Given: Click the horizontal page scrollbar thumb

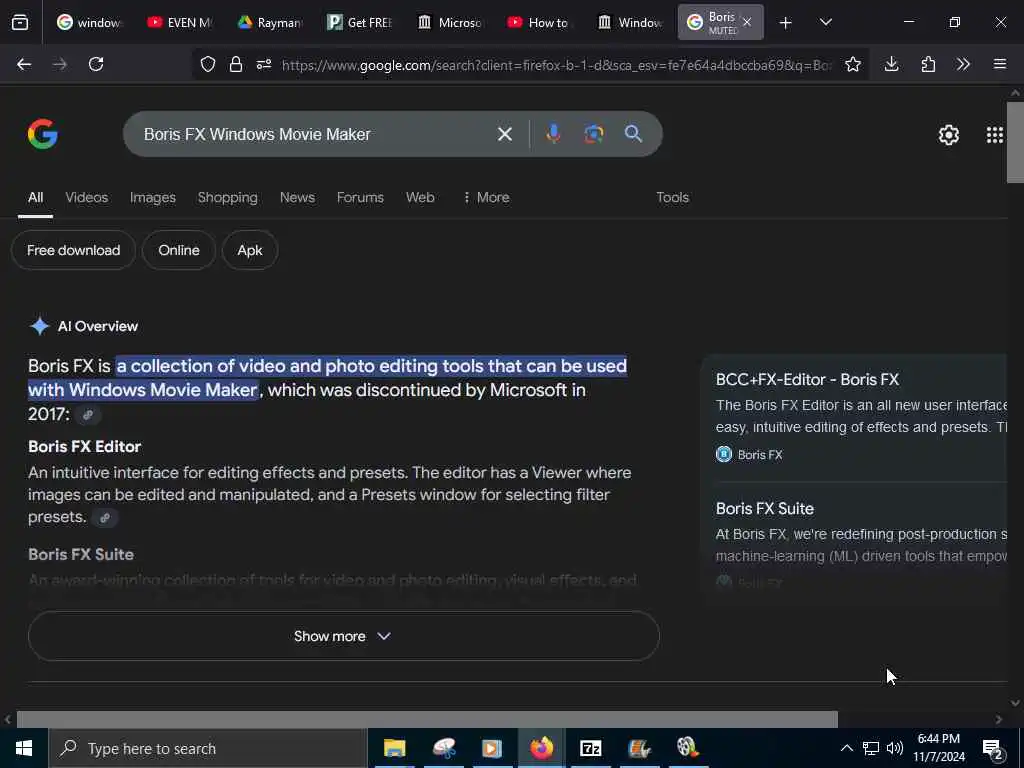Looking at the screenshot, I should coord(427,719).
